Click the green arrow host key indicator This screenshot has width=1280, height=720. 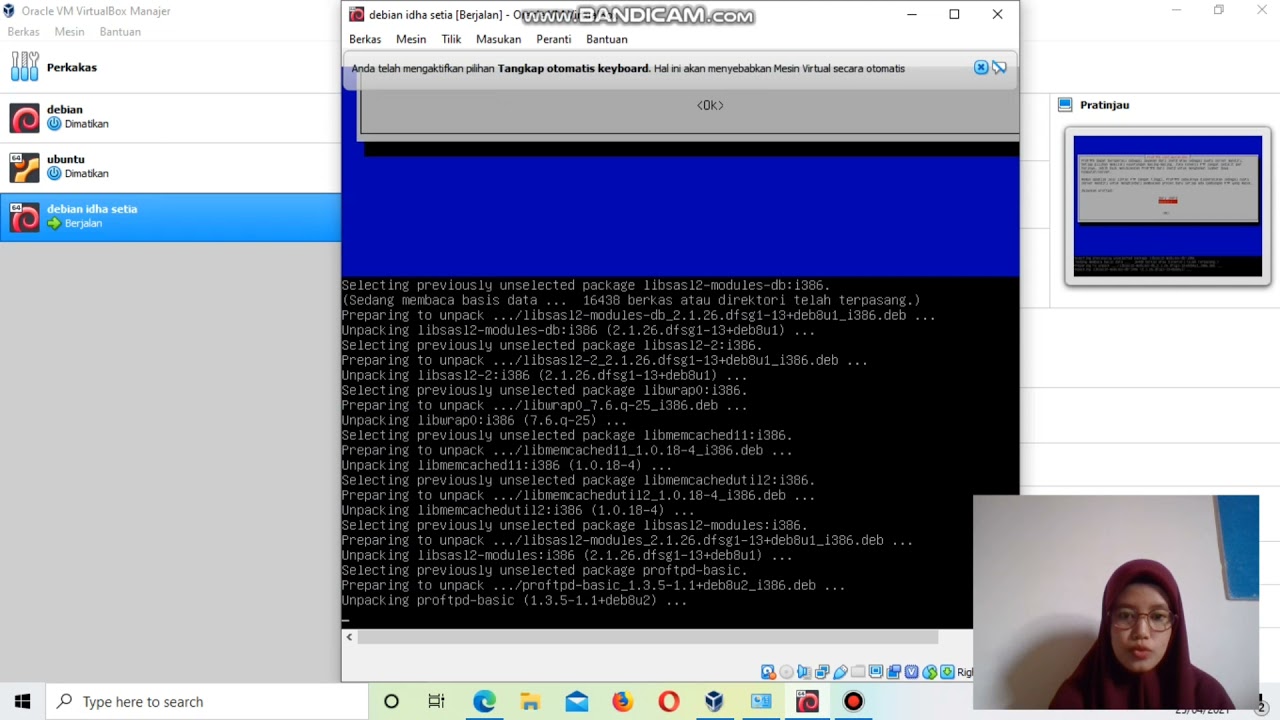pyautogui.click(x=947, y=672)
